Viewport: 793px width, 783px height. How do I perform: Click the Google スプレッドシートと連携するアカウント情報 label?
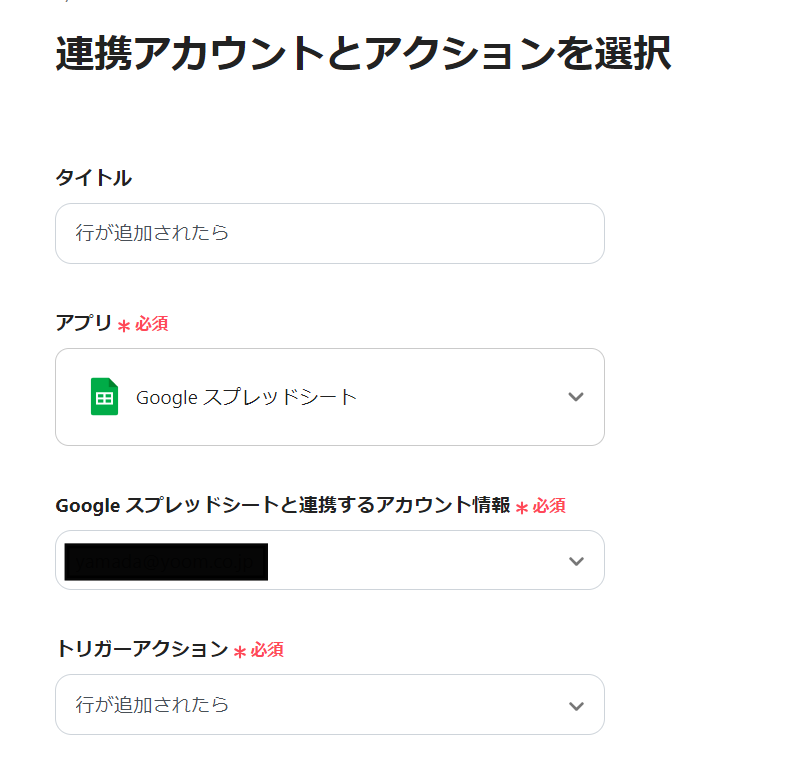[282, 506]
